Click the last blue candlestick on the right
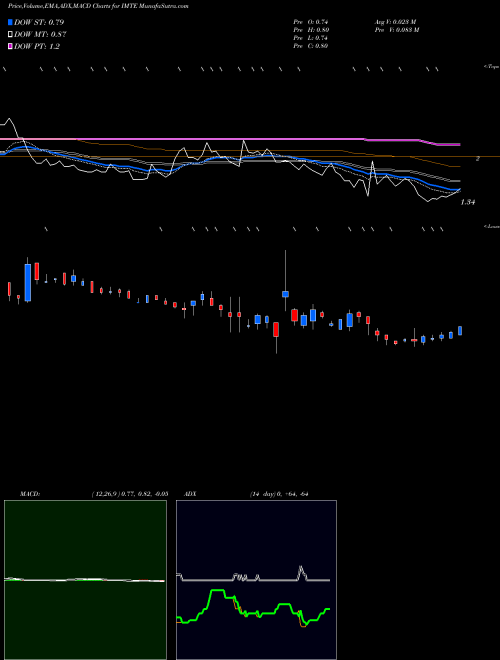 pos(460,331)
